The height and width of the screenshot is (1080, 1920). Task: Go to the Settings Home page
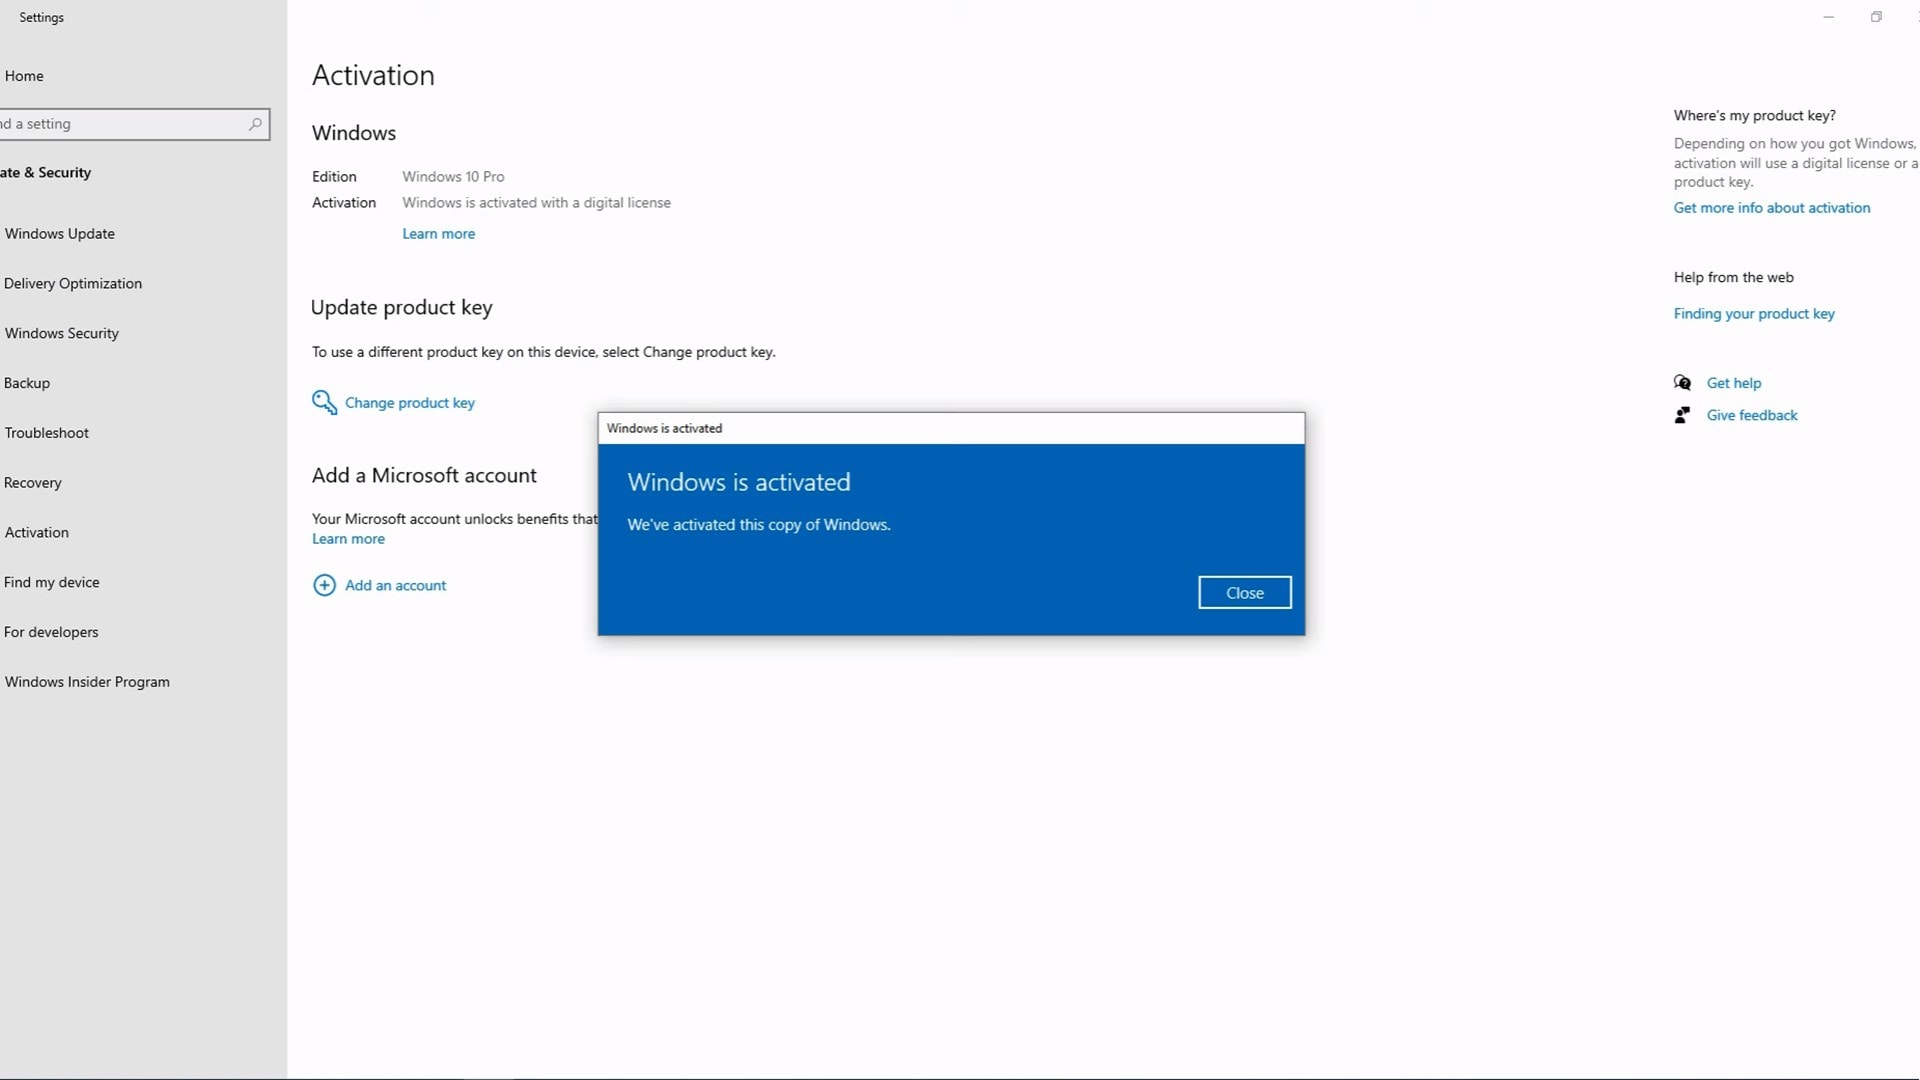click(x=24, y=76)
